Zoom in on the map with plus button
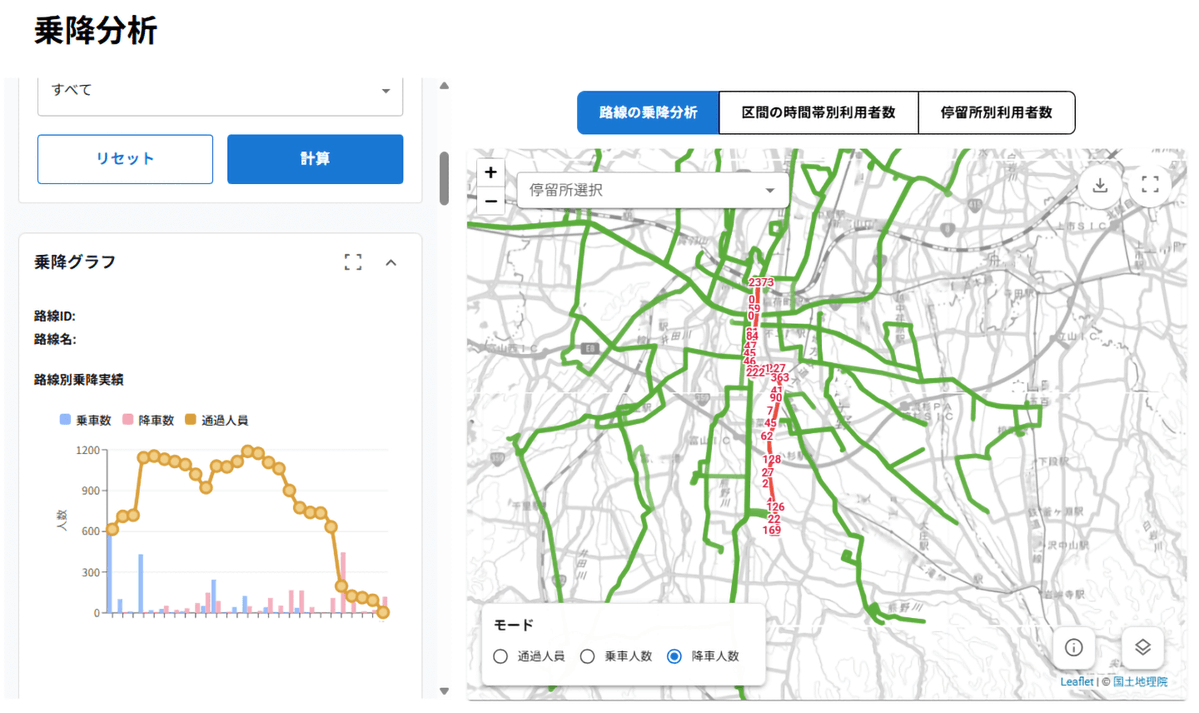 [x=491, y=173]
